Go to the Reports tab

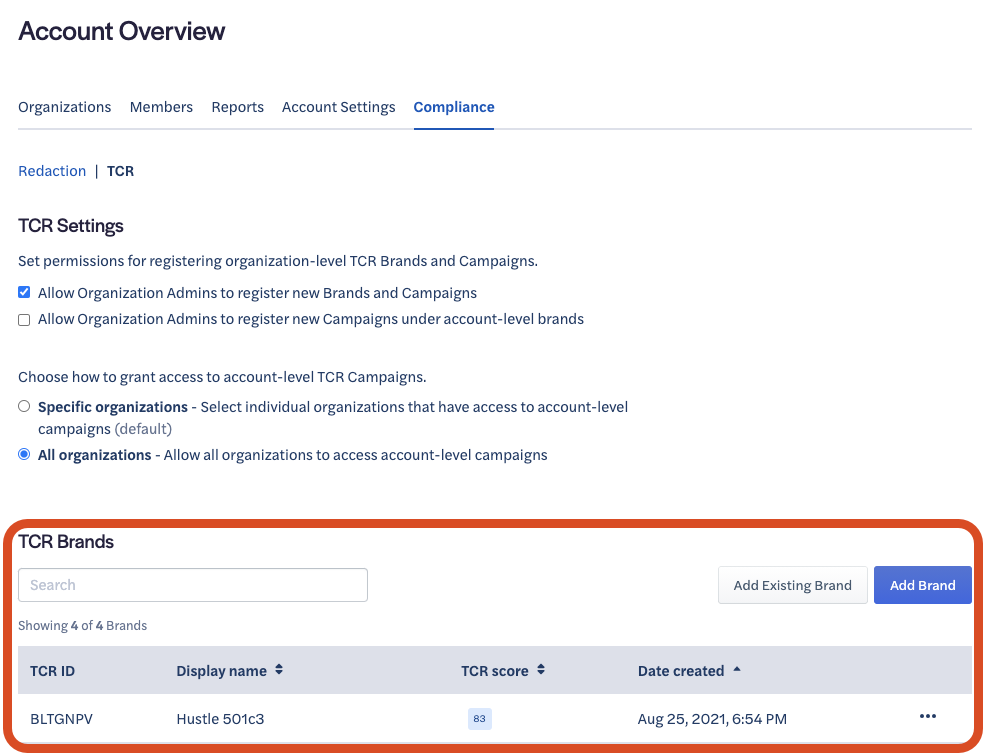[237, 107]
